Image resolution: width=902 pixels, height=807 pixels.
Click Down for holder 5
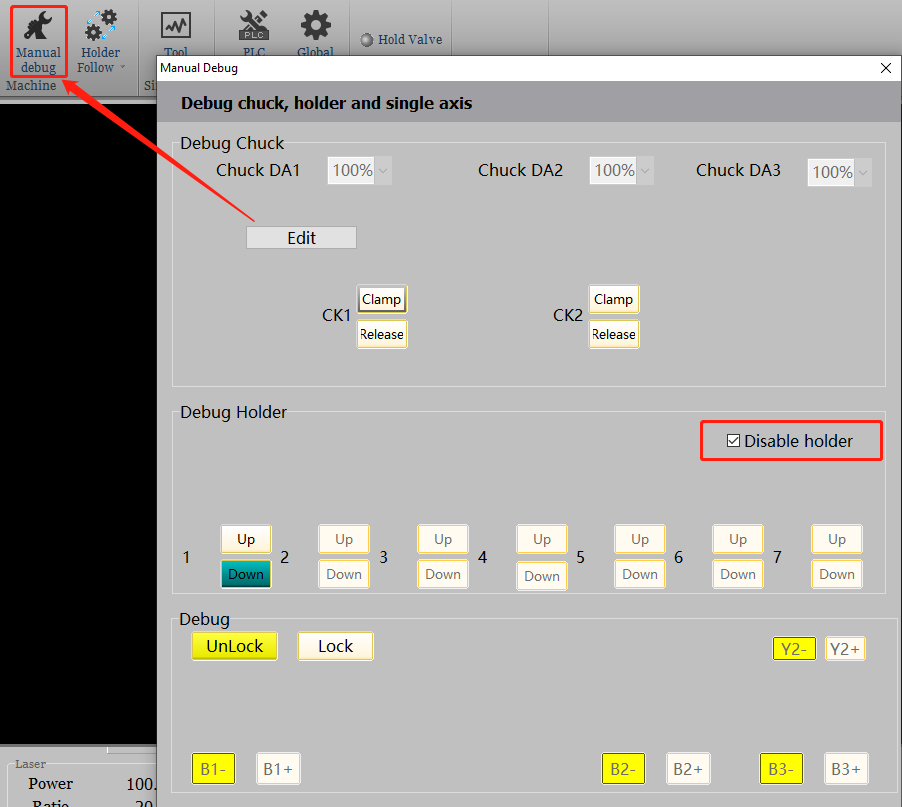pyautogui.click(x=640, y=574)
